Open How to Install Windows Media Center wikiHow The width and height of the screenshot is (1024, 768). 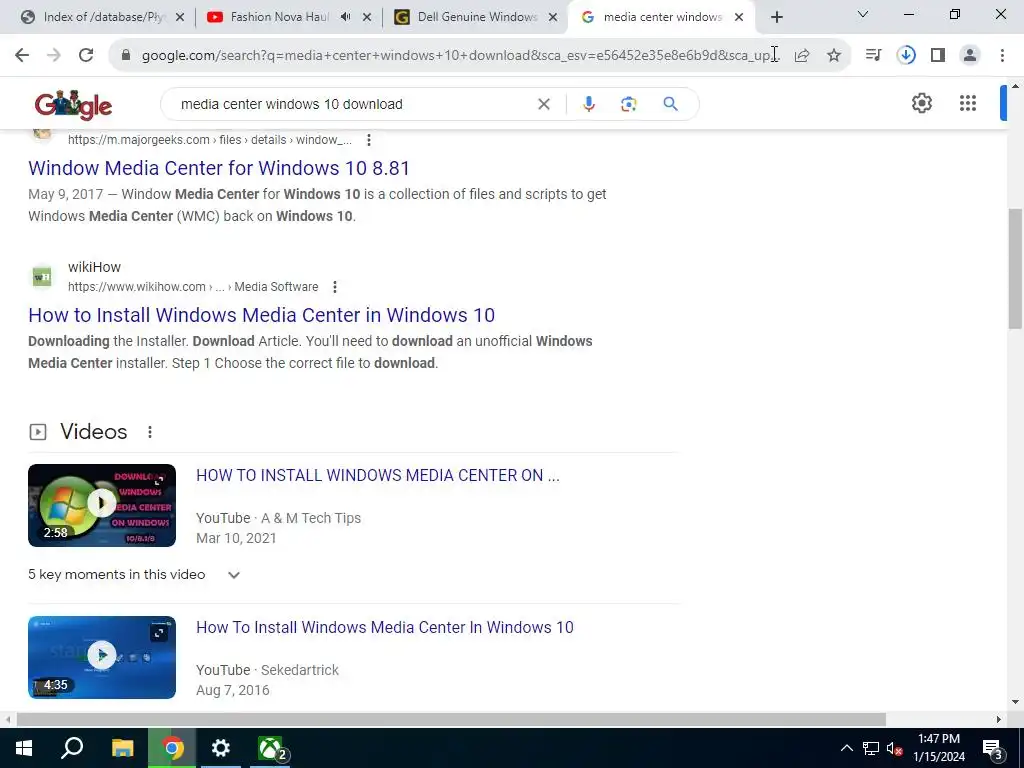[261, 315]
